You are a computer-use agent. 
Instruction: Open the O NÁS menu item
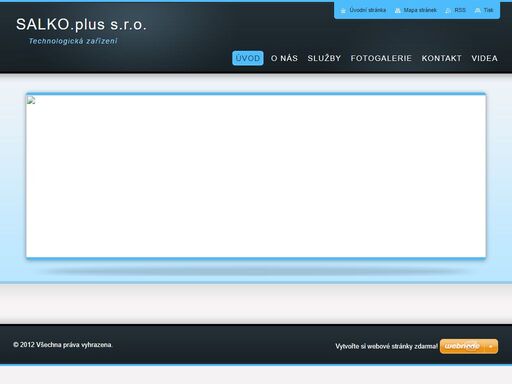point(284,58)
